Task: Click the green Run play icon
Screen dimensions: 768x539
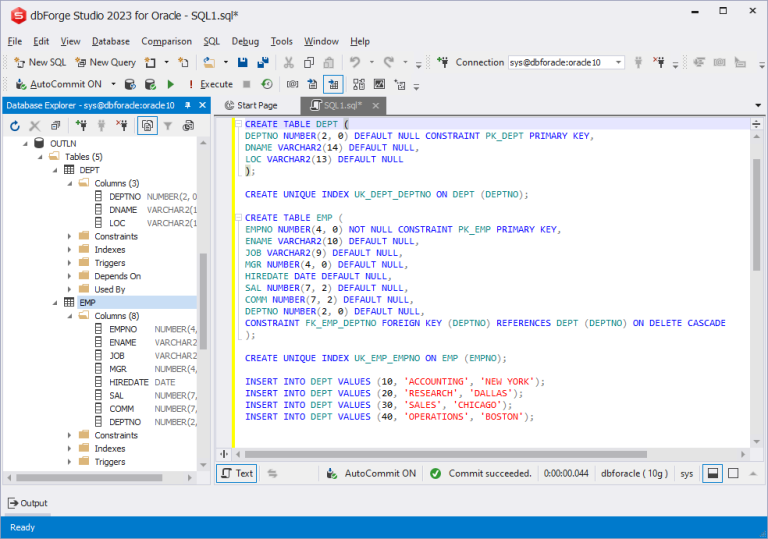Action: 171,85
